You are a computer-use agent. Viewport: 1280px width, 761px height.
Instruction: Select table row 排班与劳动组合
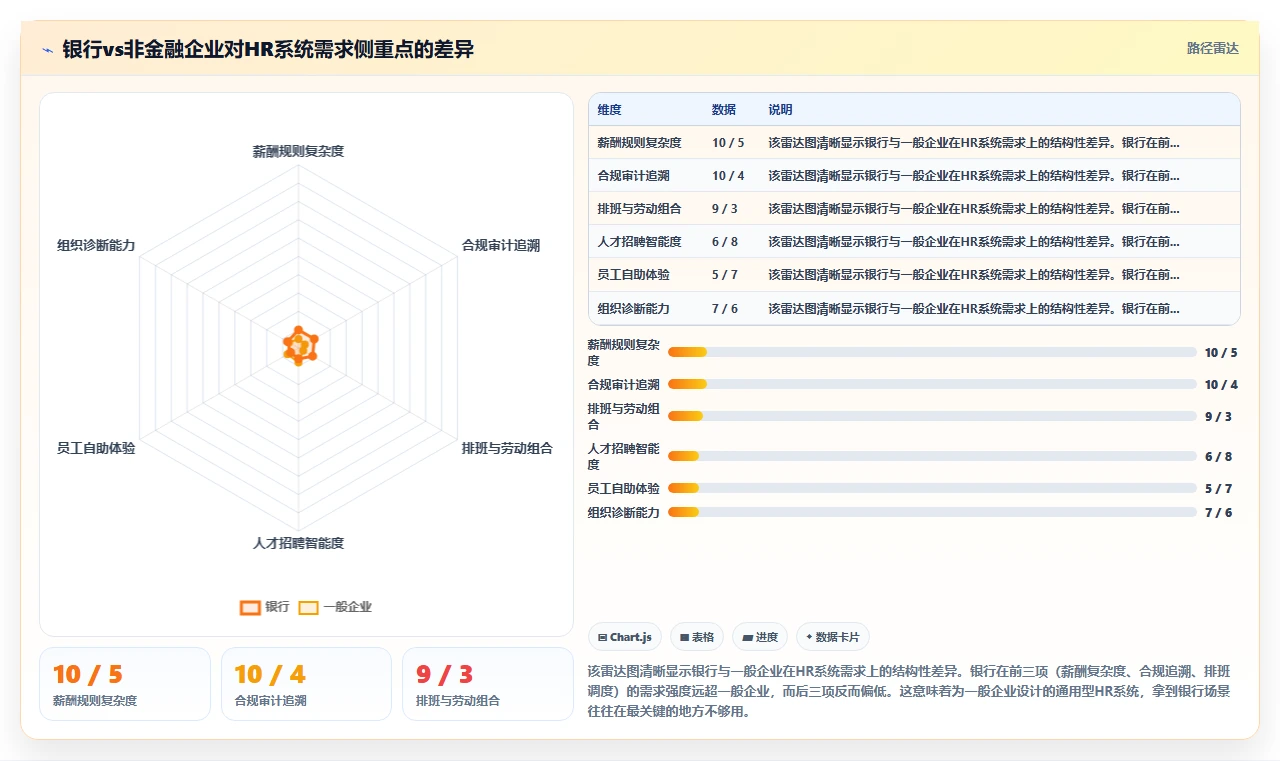[914, 209]
